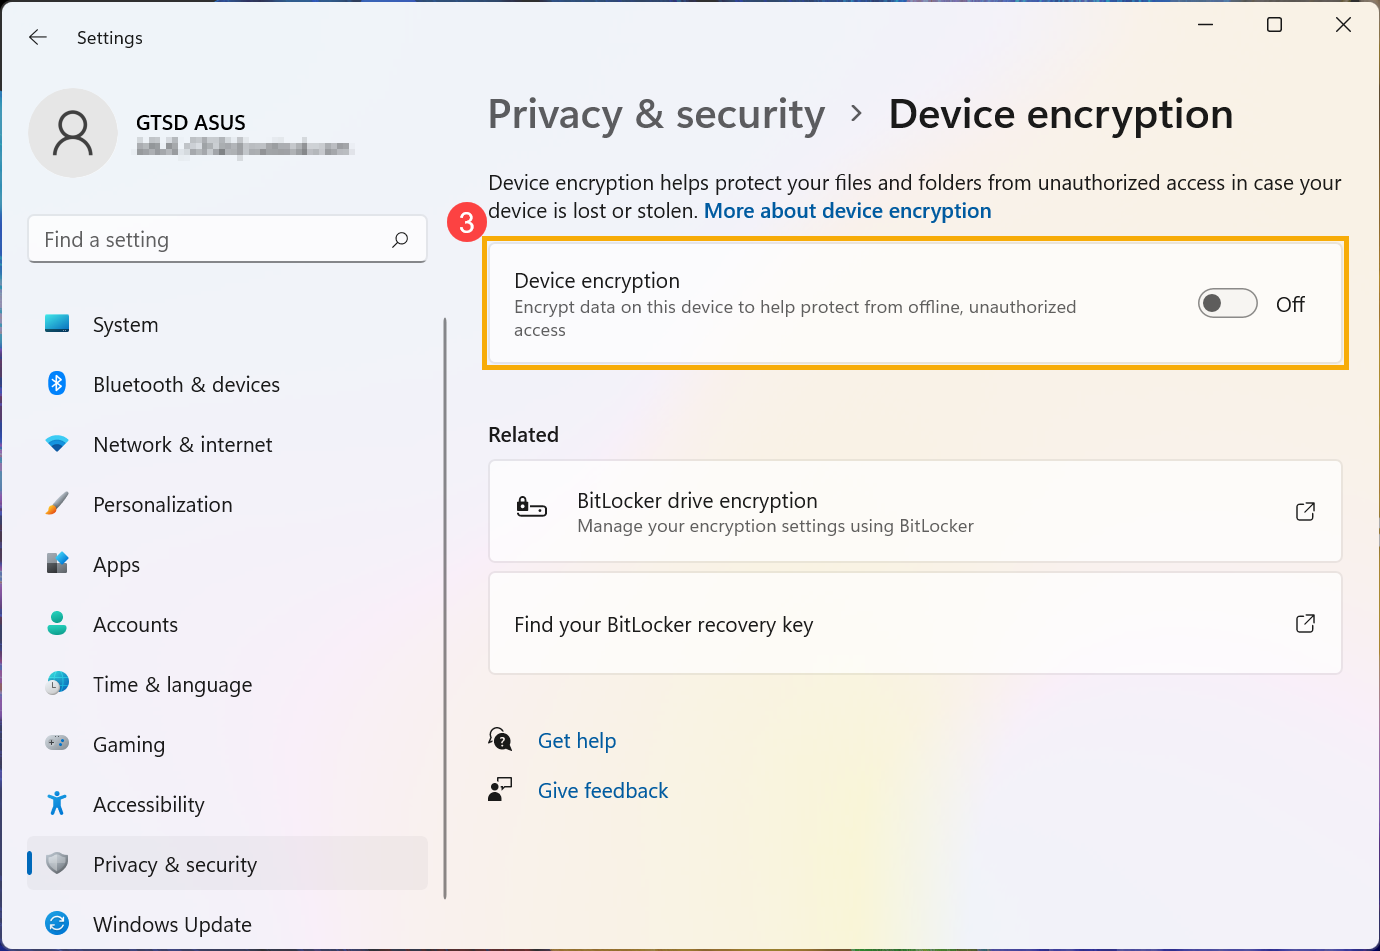The height and width of the screenshot is (951, 1380).
Task: Select Time & language settings
Action: (x=172, y=684)
